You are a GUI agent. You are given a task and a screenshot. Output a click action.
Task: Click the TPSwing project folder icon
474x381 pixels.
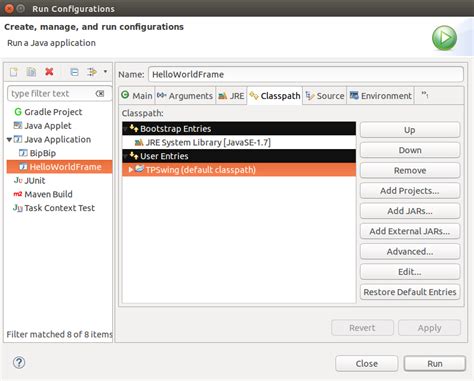tap(139, 169)
